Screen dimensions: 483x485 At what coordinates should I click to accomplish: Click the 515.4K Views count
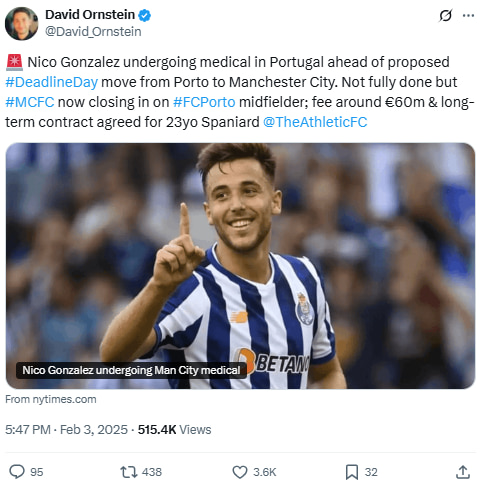(174, 430)
